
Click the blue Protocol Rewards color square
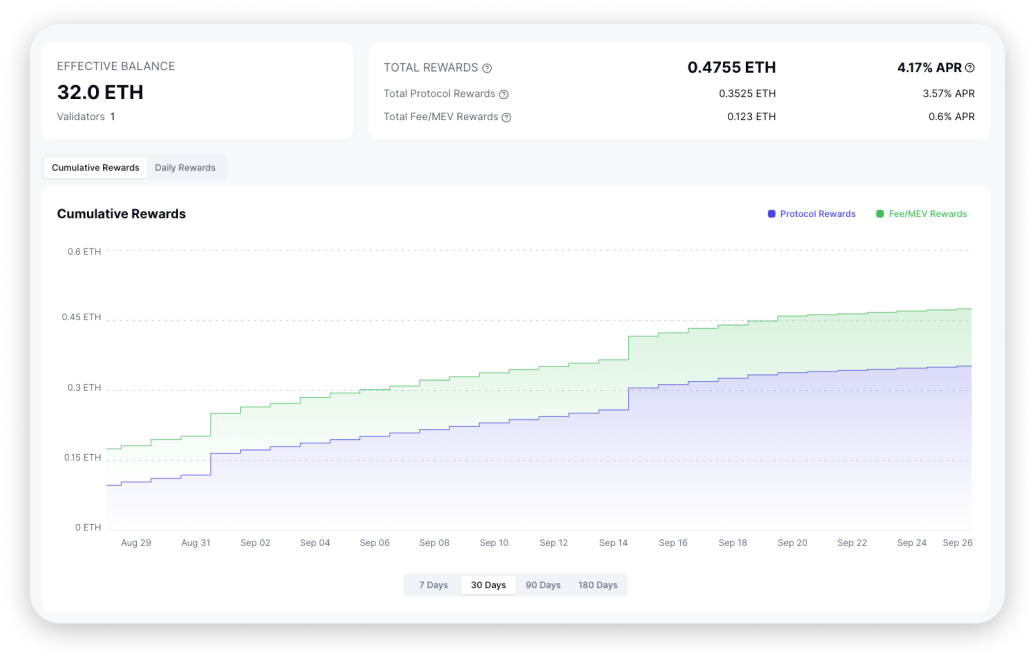click(772, 214)
